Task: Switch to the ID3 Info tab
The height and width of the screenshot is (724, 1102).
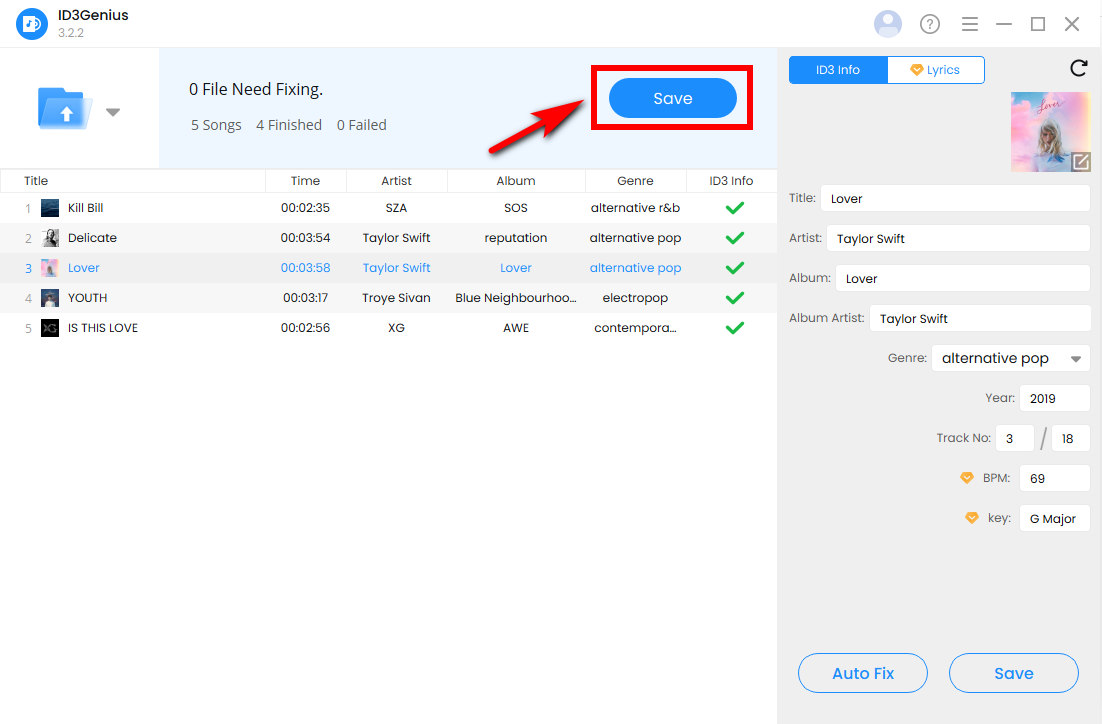Action: pyautogui.click(x=838, y=70)
